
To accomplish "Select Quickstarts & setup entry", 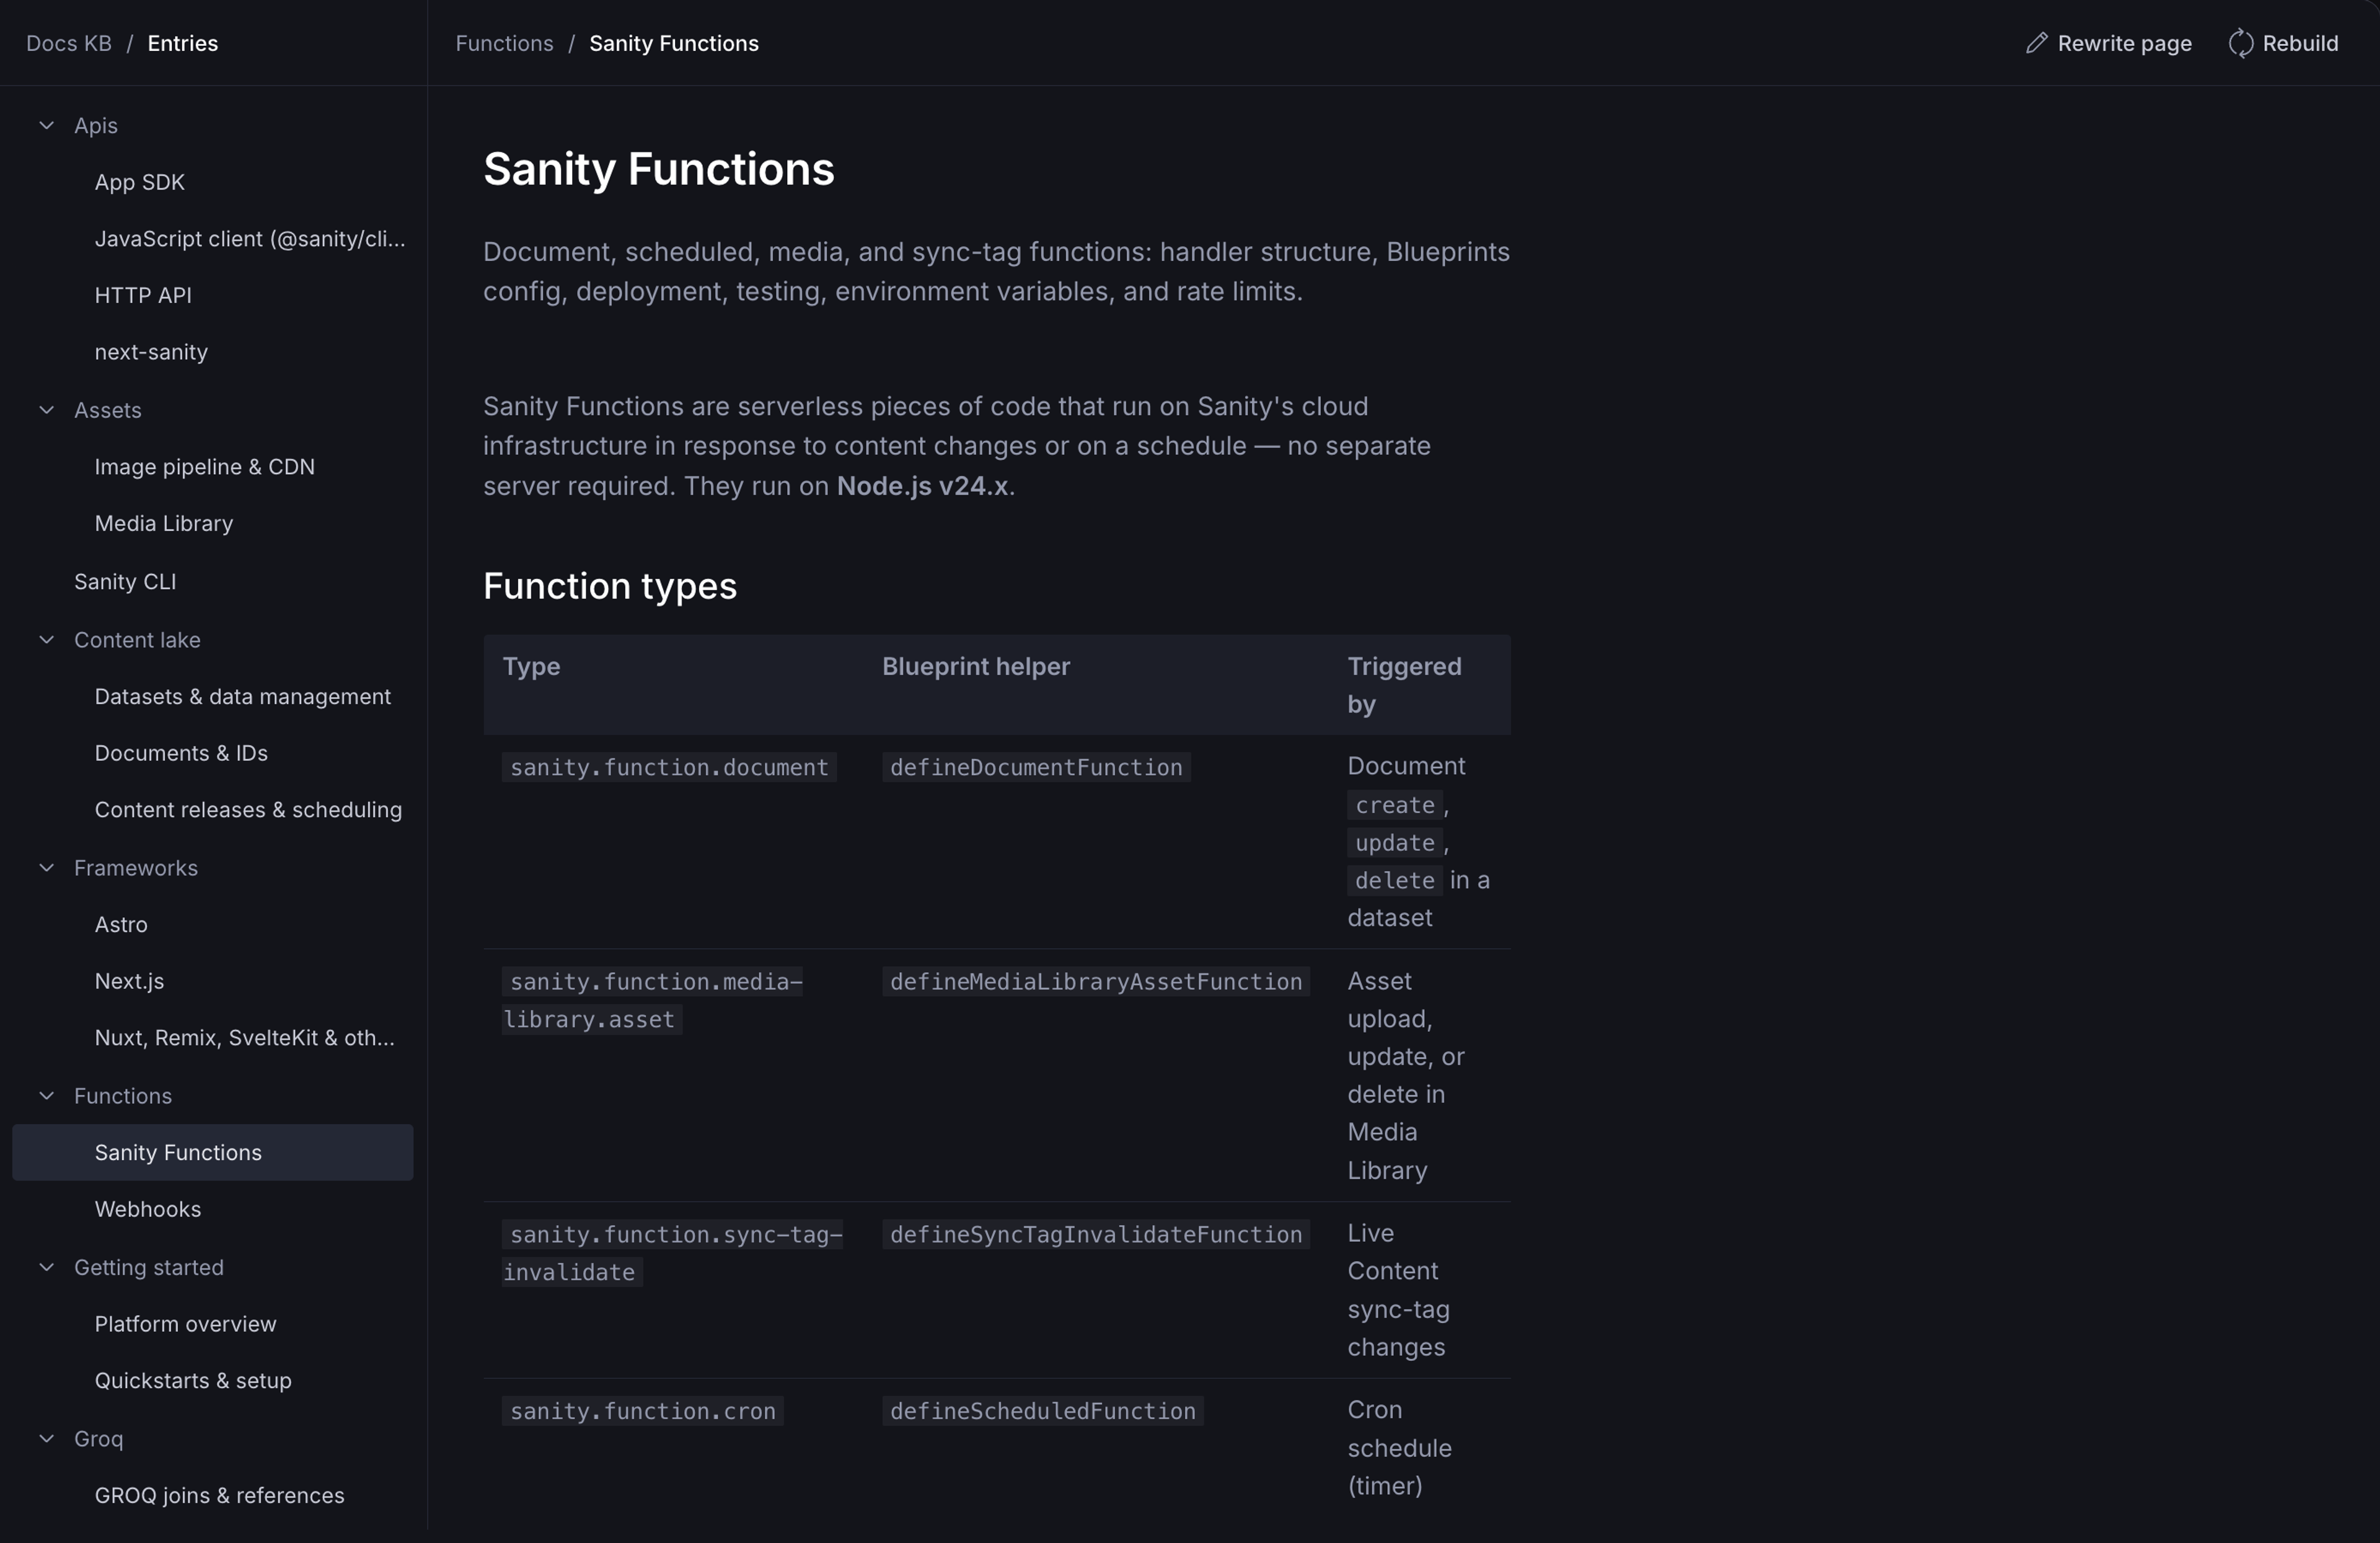I will (212, 1381).
